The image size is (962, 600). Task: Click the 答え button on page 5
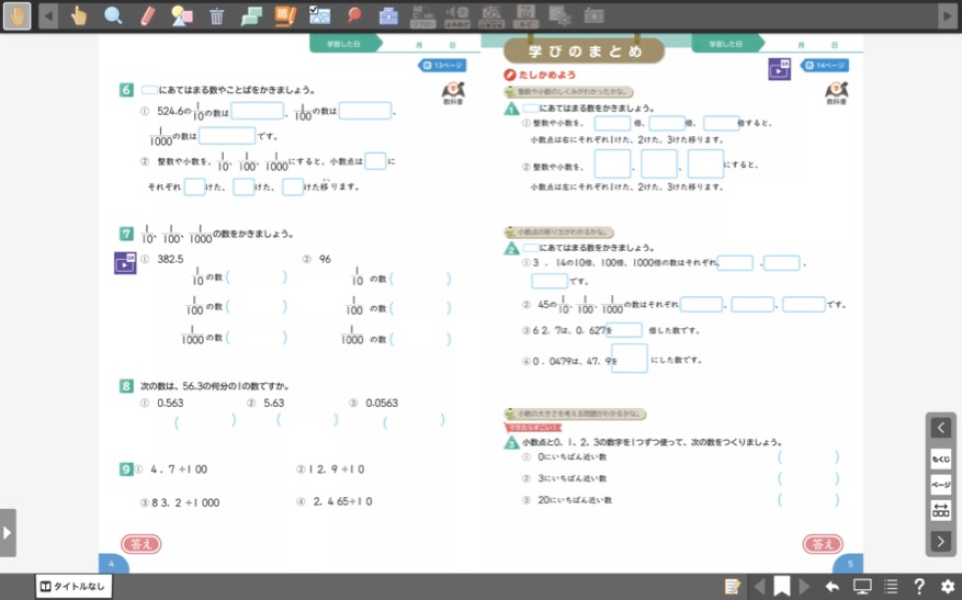click(x=822, y=544)
